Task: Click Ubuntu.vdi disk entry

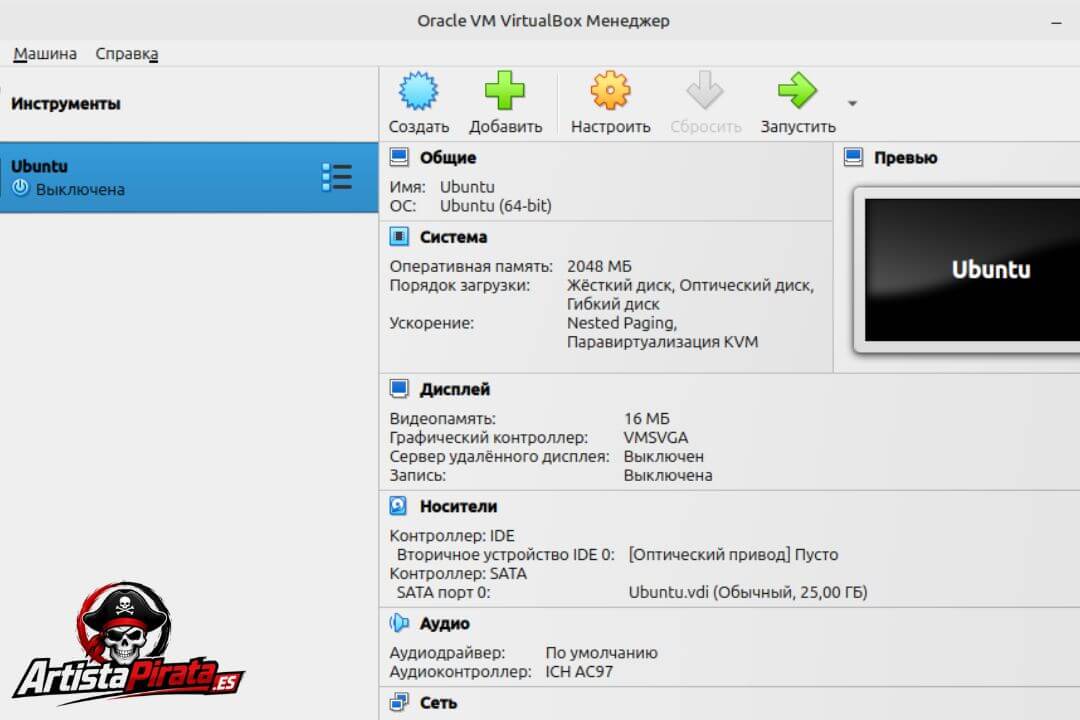Action: coord(748,593)
